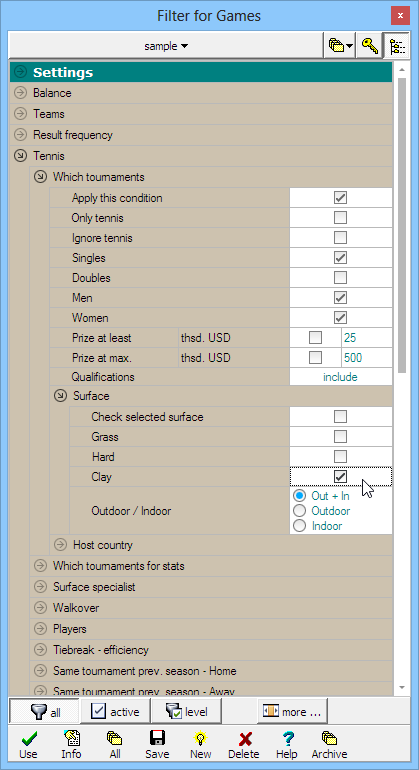Image resolution: width=419 pixels, height=770 pixels.
Task: Switch to the level filter tab
Action: [x=187, y=712]
